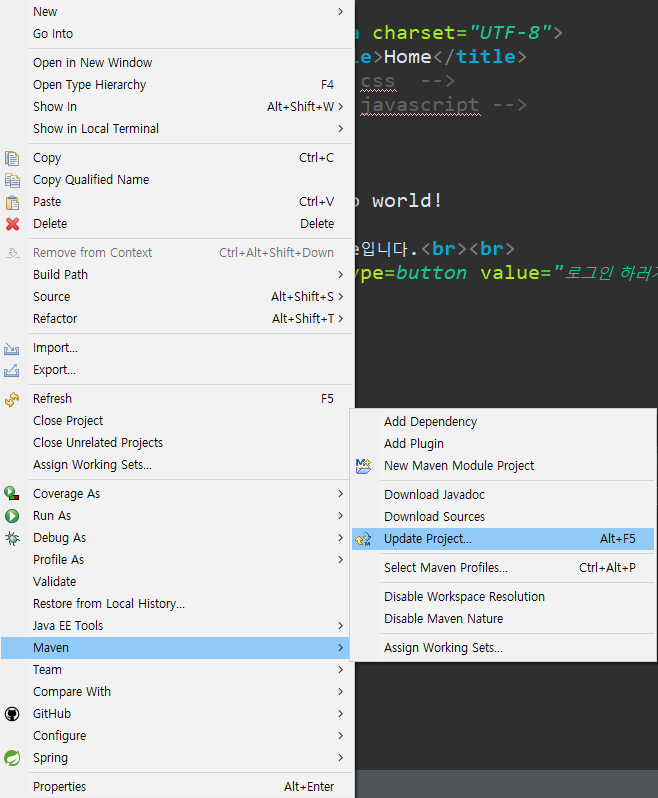Click the Debug As bug icon
658x798 pixels.
(x=12, y=538)
